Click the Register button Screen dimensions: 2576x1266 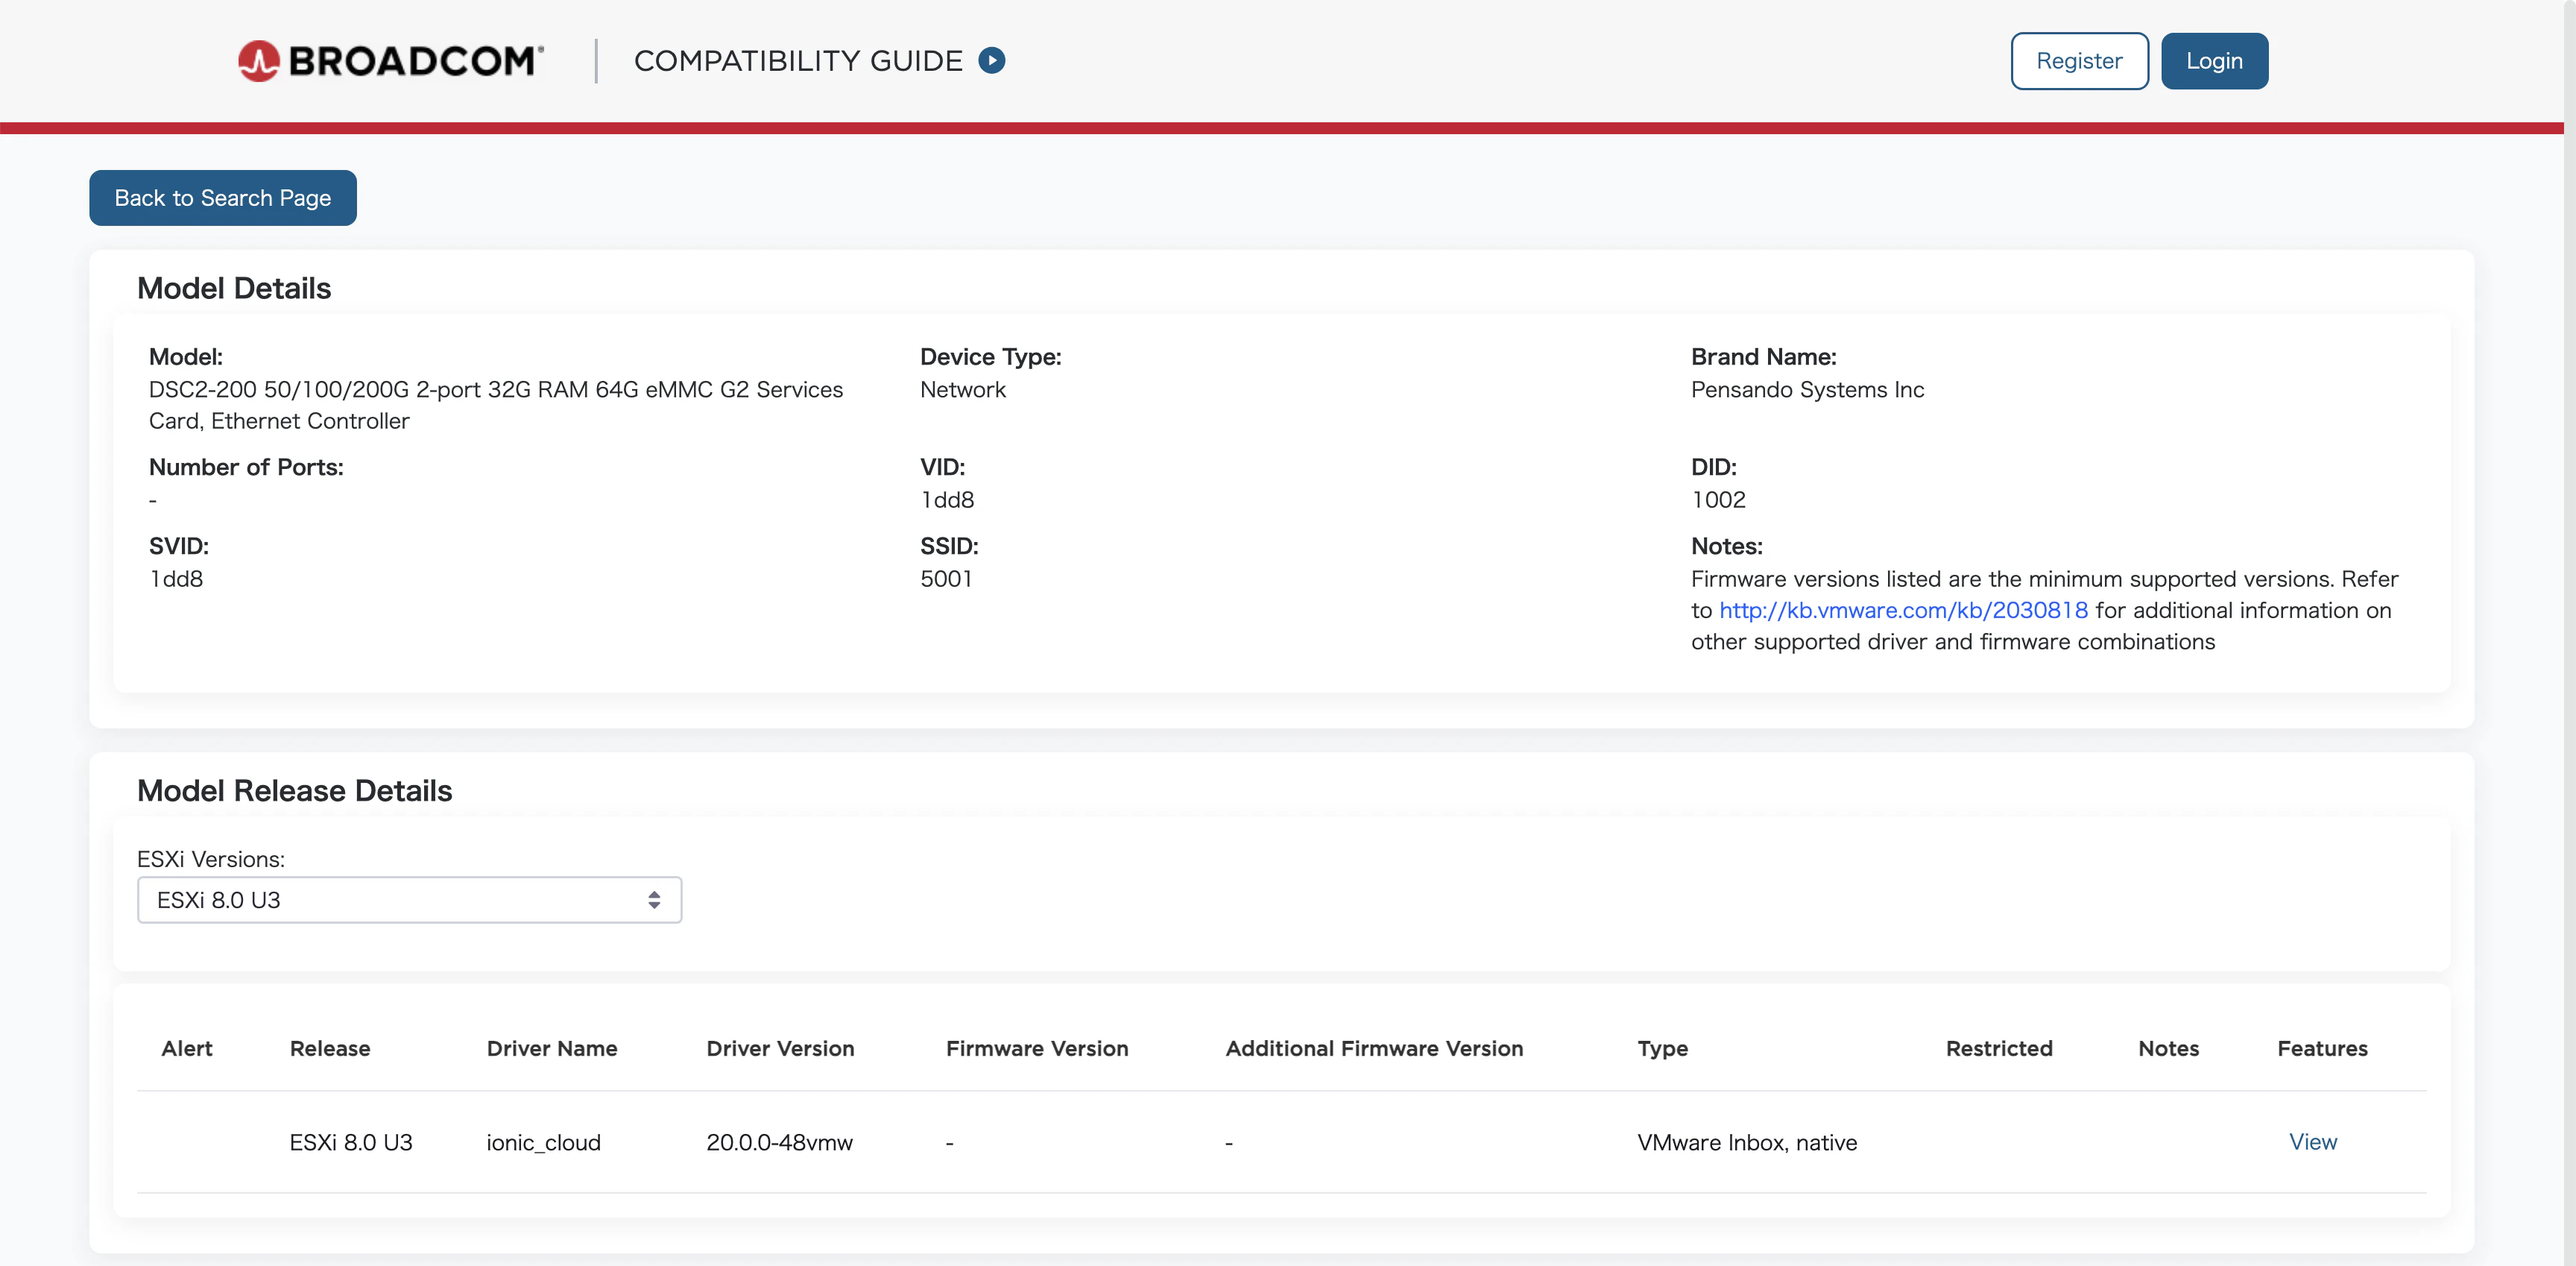coord(2079,61)
